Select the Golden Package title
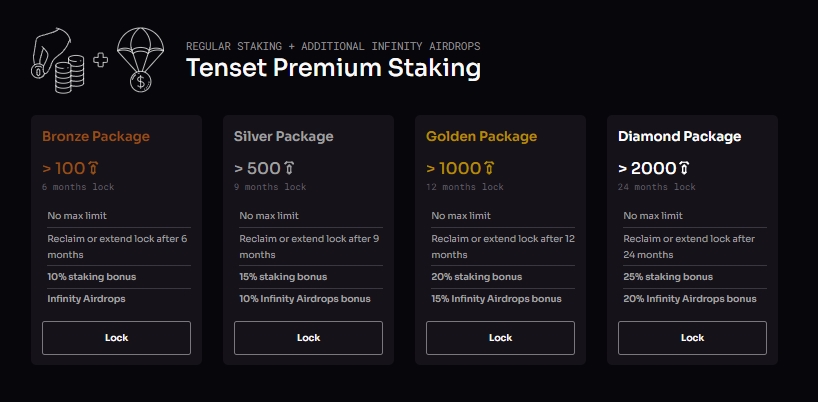Screen dimensions: 818x402 (481, 137)
